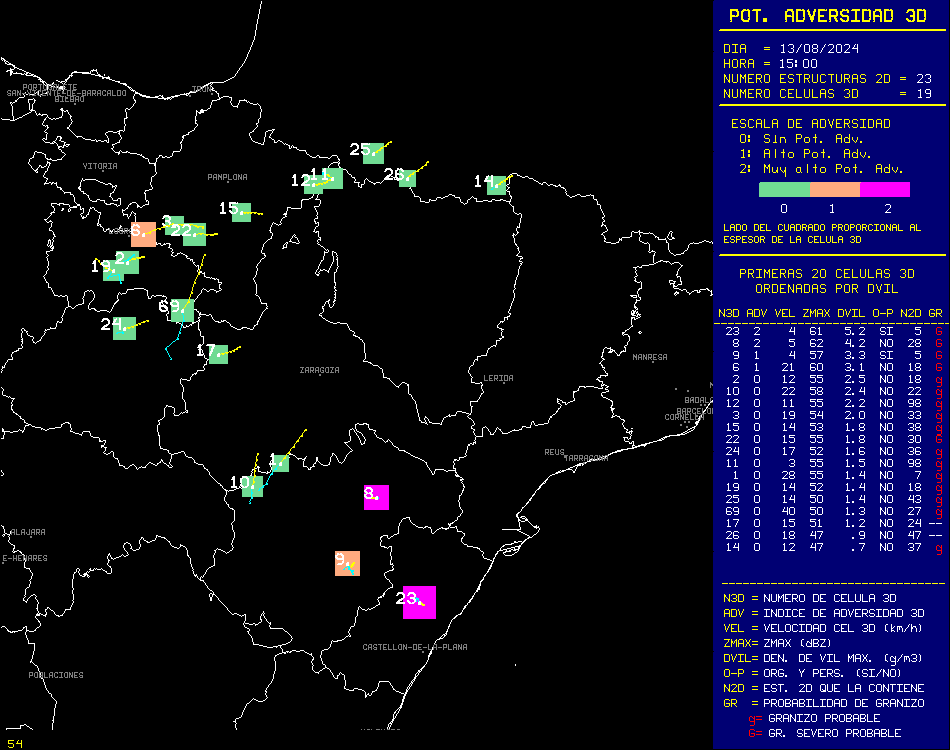Select the green cell 25 marker

373,152
